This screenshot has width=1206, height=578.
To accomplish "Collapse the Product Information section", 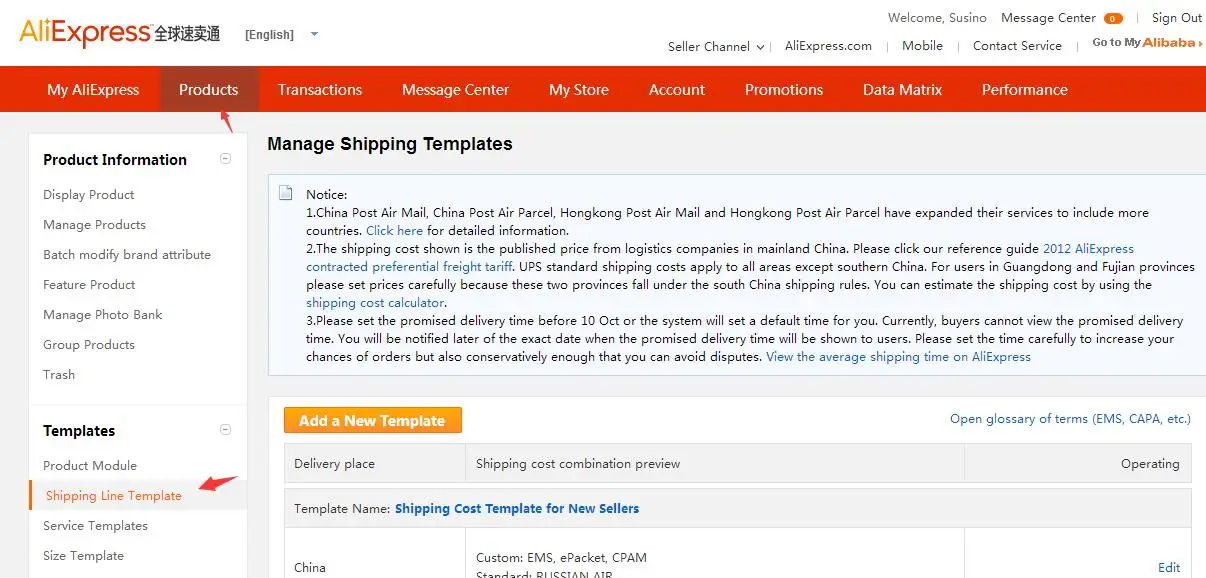I will coord(225,159).
